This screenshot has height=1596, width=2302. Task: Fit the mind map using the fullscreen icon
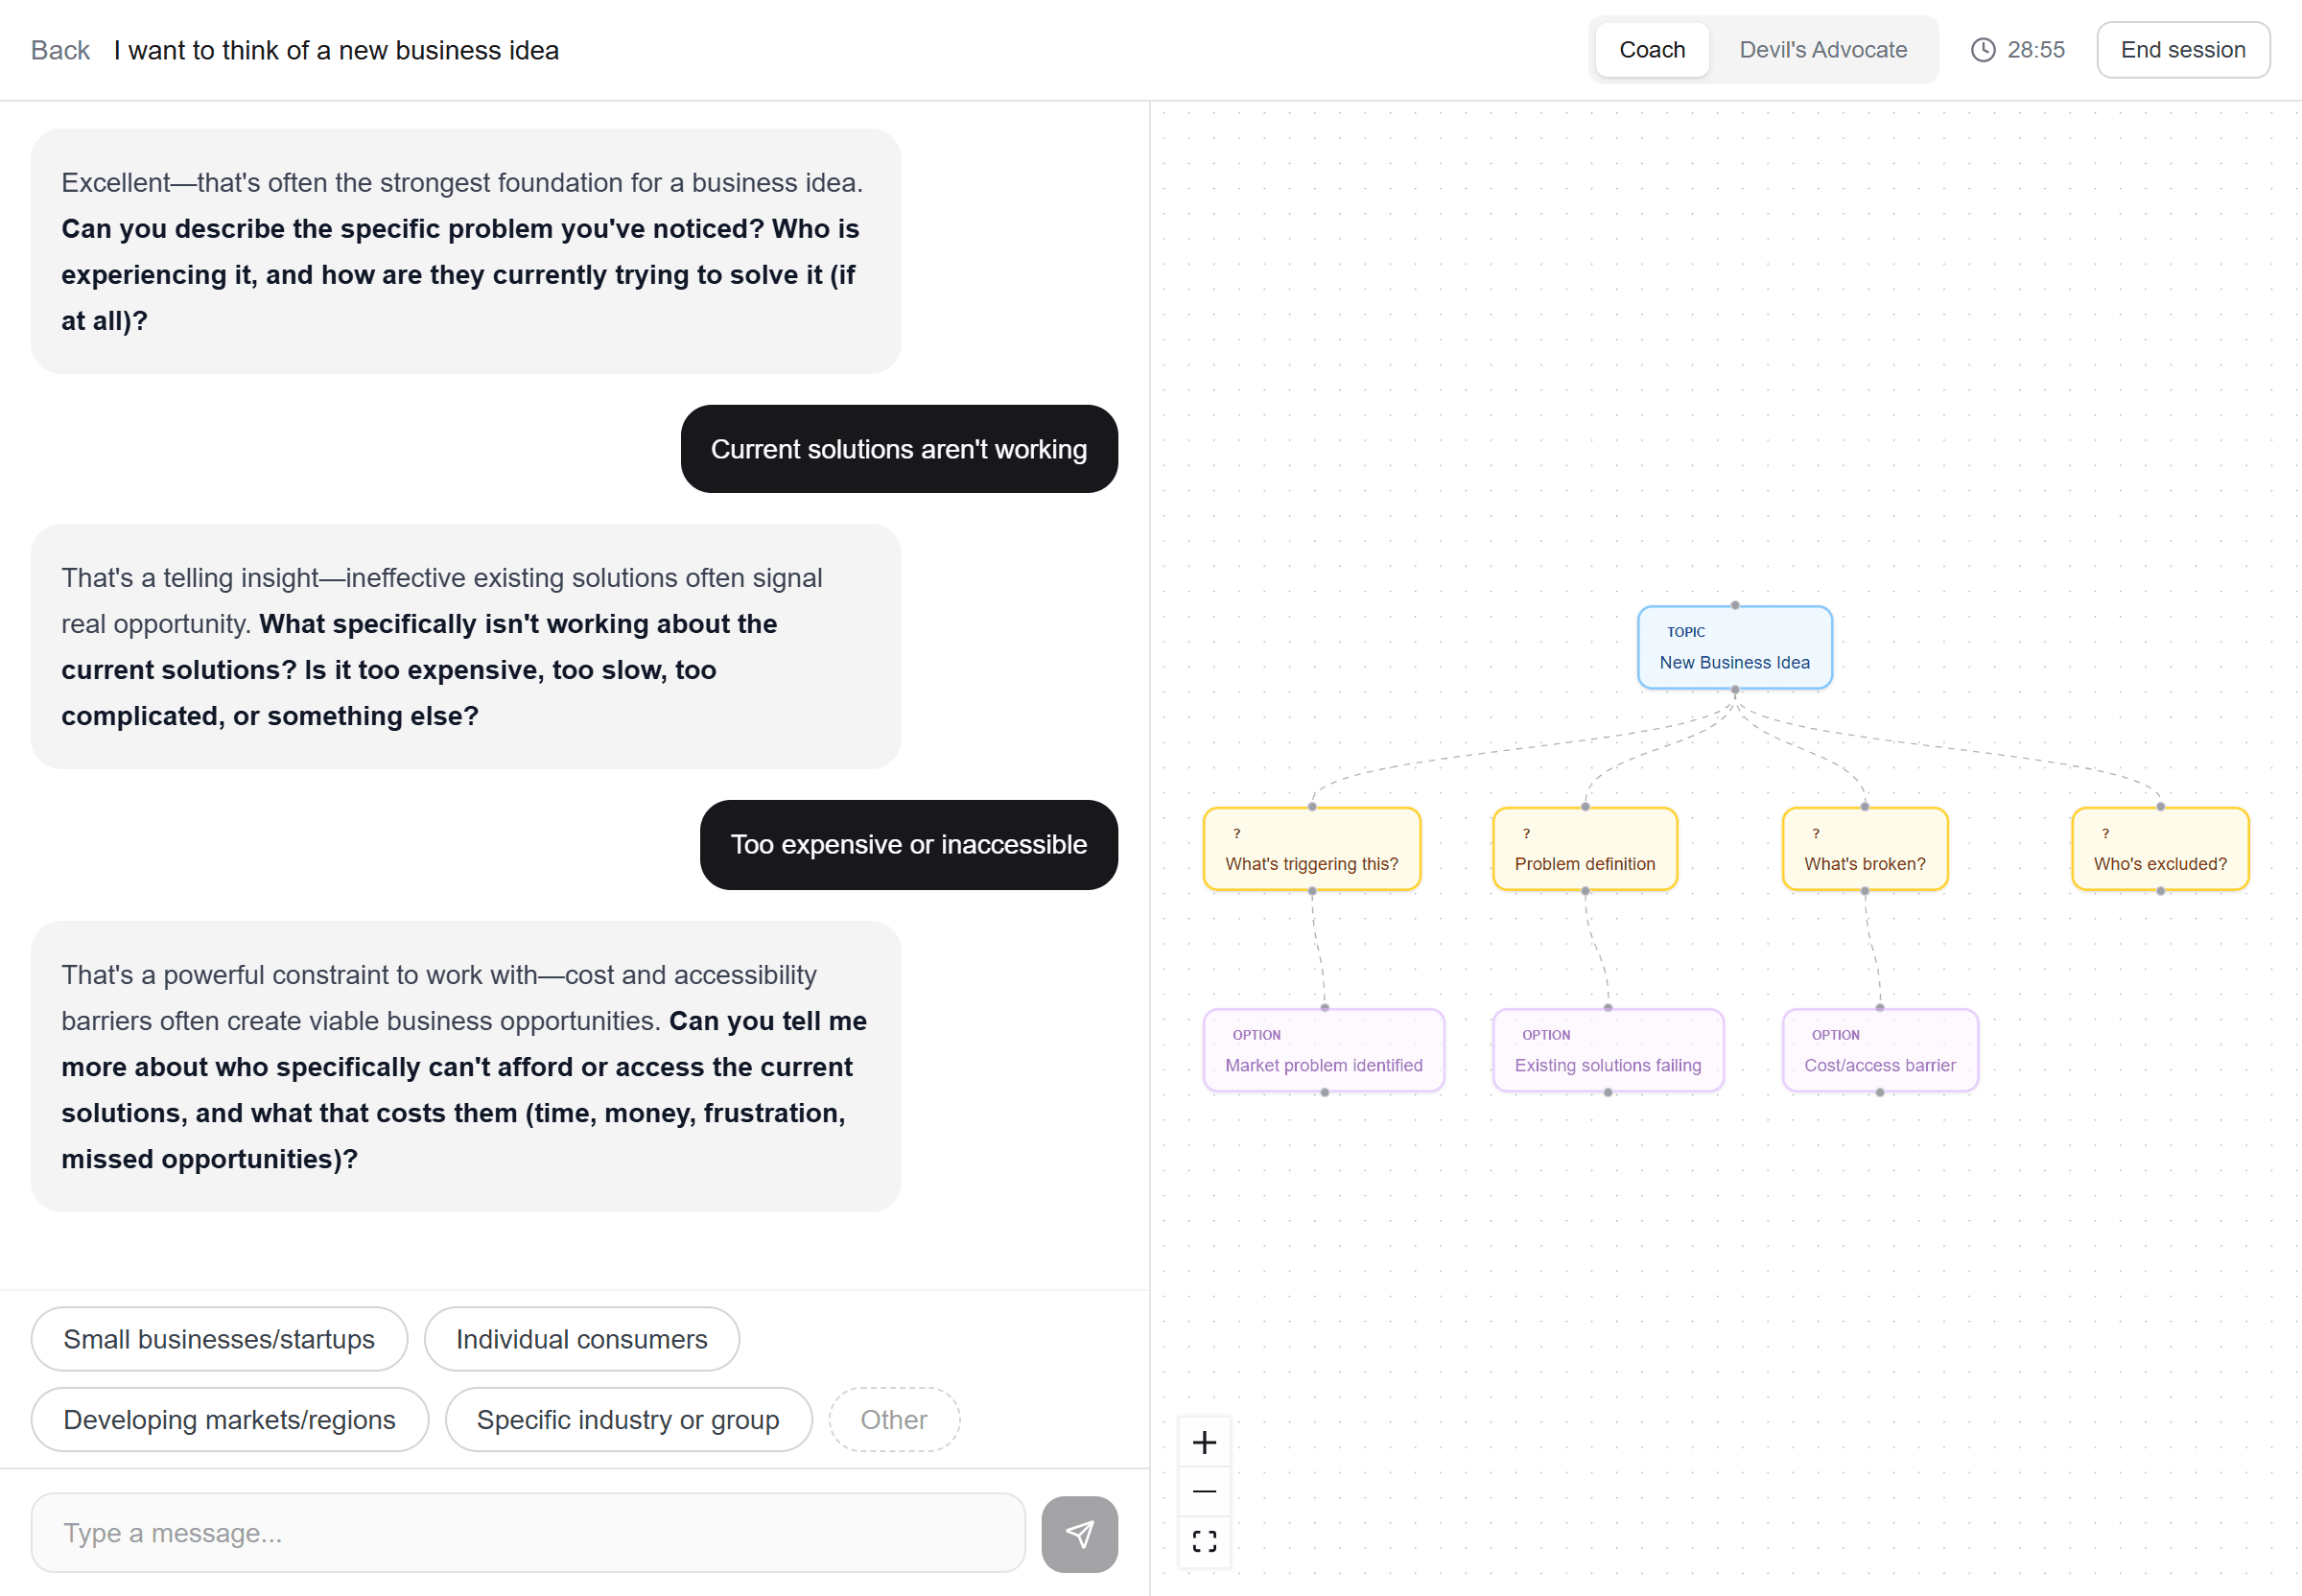point(1204,1541)
